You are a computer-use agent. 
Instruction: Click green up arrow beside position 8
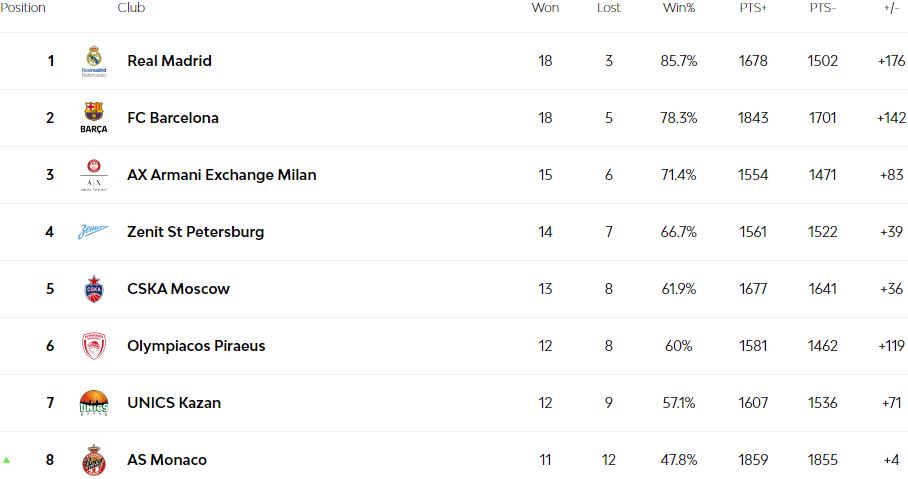pyautogui.click(x=6, y=460)
